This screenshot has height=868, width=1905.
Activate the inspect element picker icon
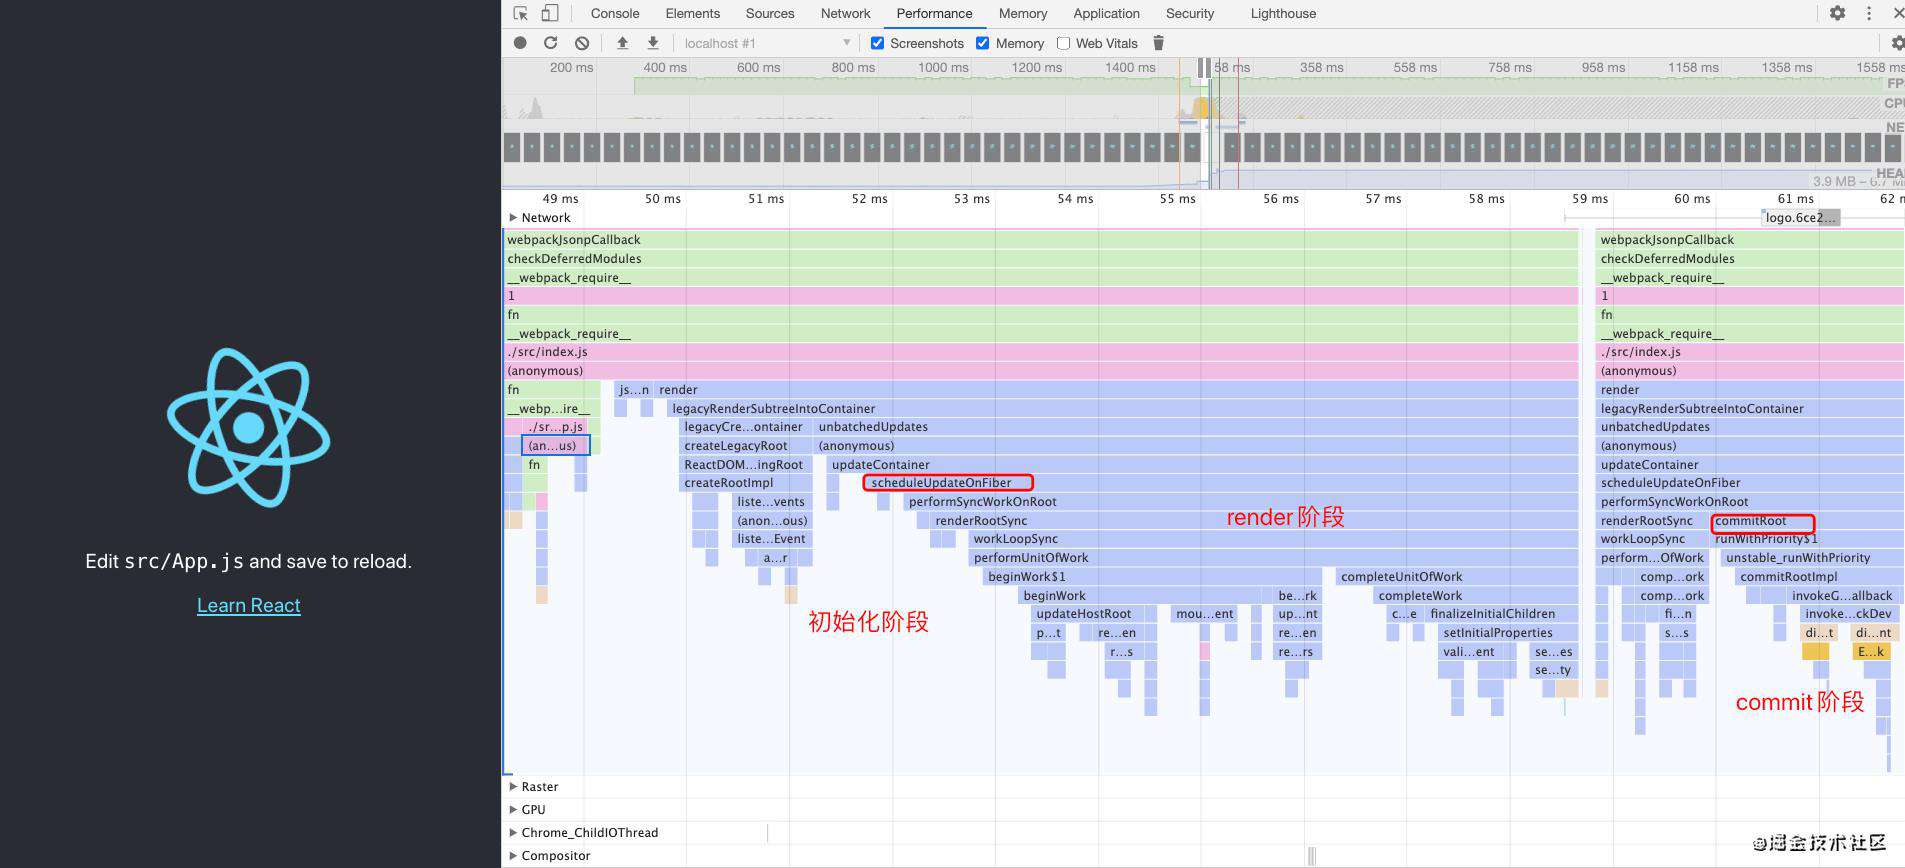point(520,13)
